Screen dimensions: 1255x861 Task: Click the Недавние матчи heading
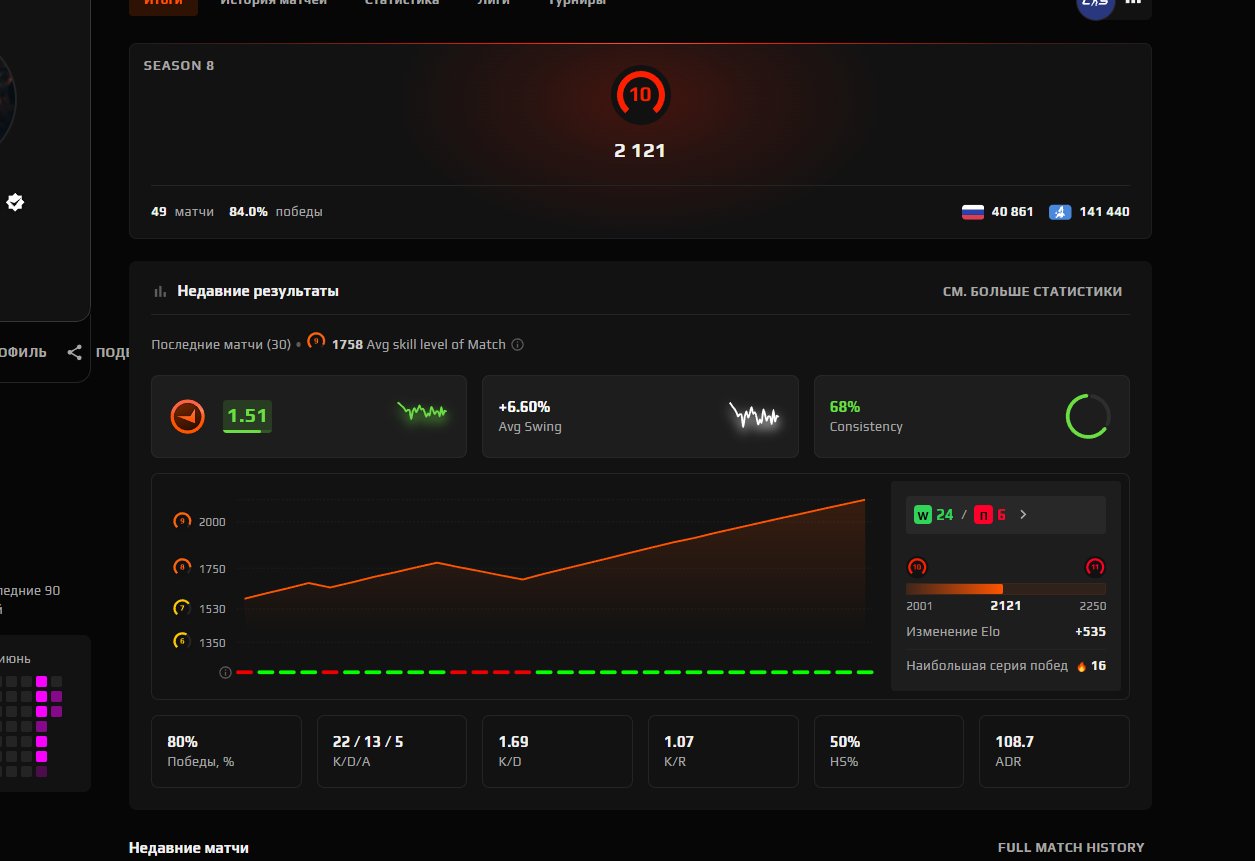[x=189, y=848]
